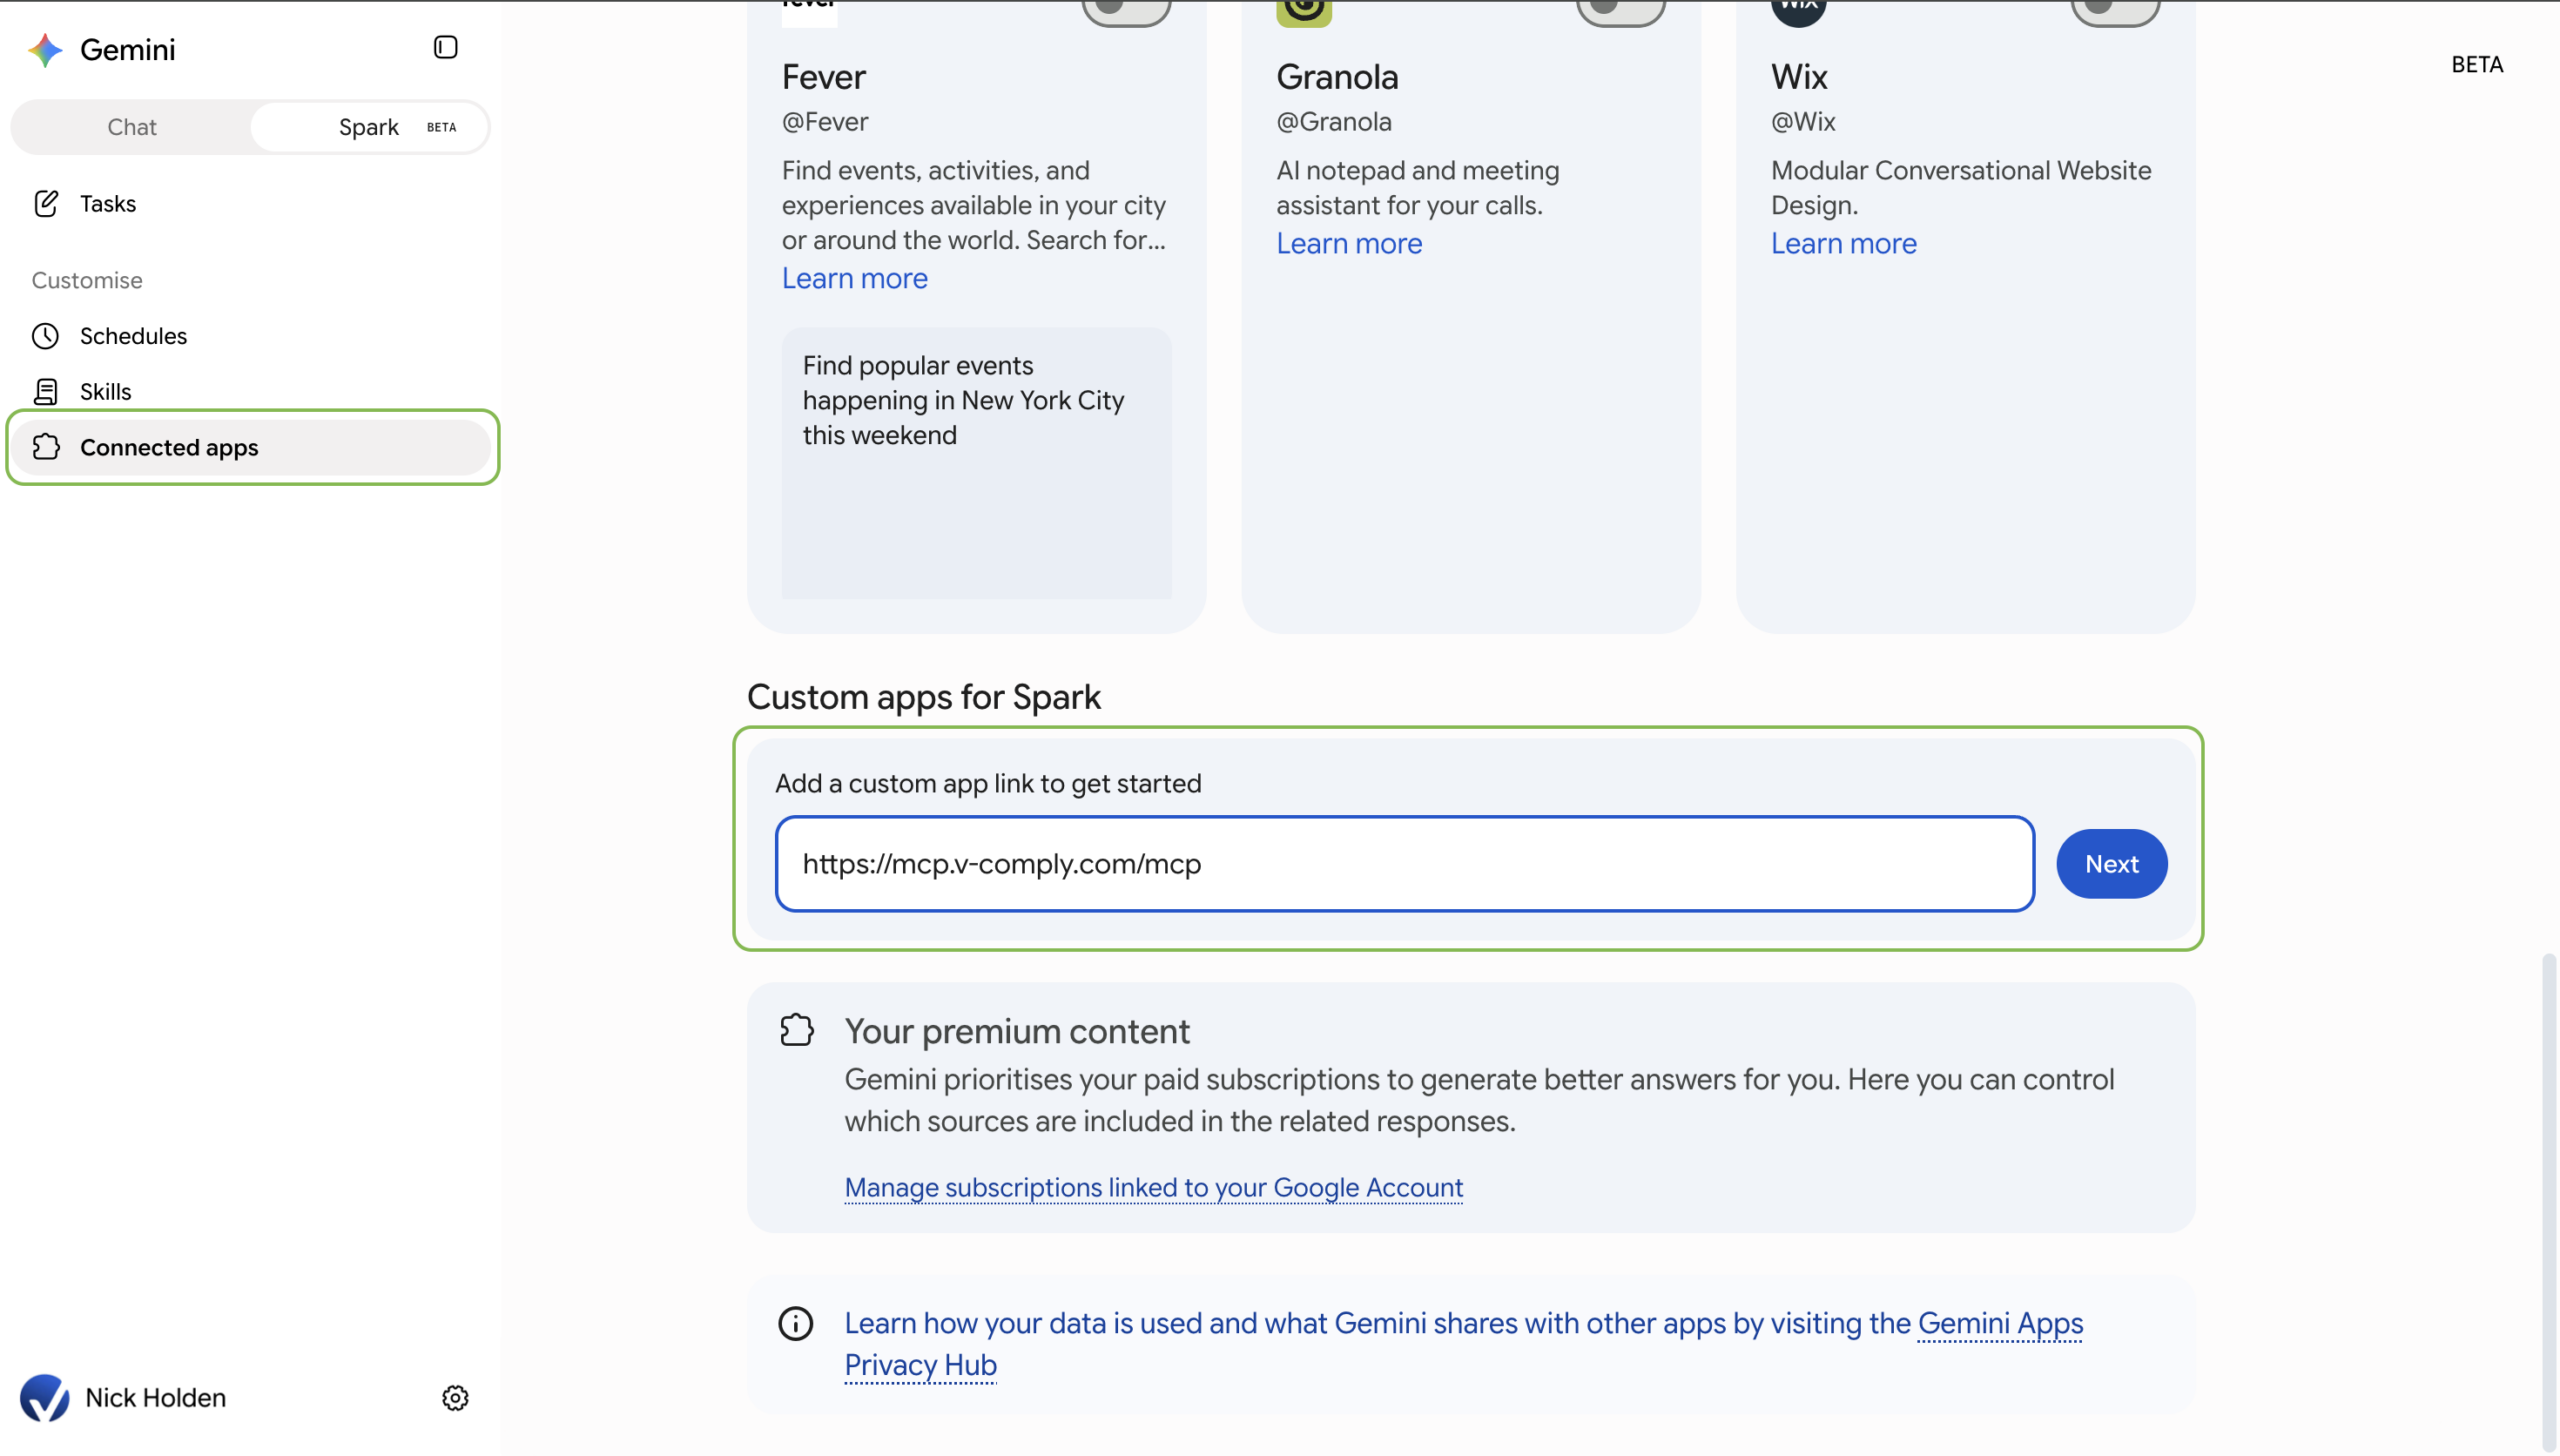Open settings gear icon
Image resolution: width=2560 pixels, height=1456 pixels.
click(x=455, y=1398)
